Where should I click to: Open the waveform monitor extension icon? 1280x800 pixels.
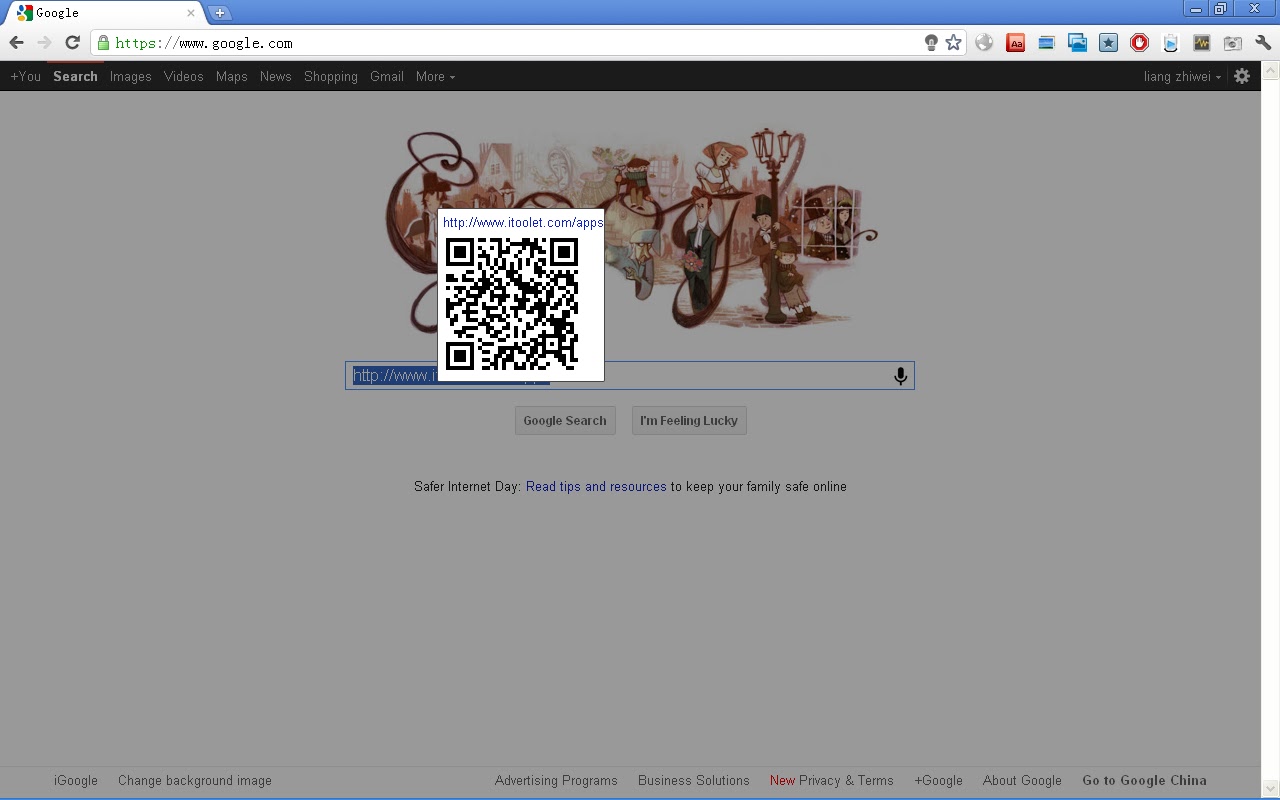pos(1201,43)
